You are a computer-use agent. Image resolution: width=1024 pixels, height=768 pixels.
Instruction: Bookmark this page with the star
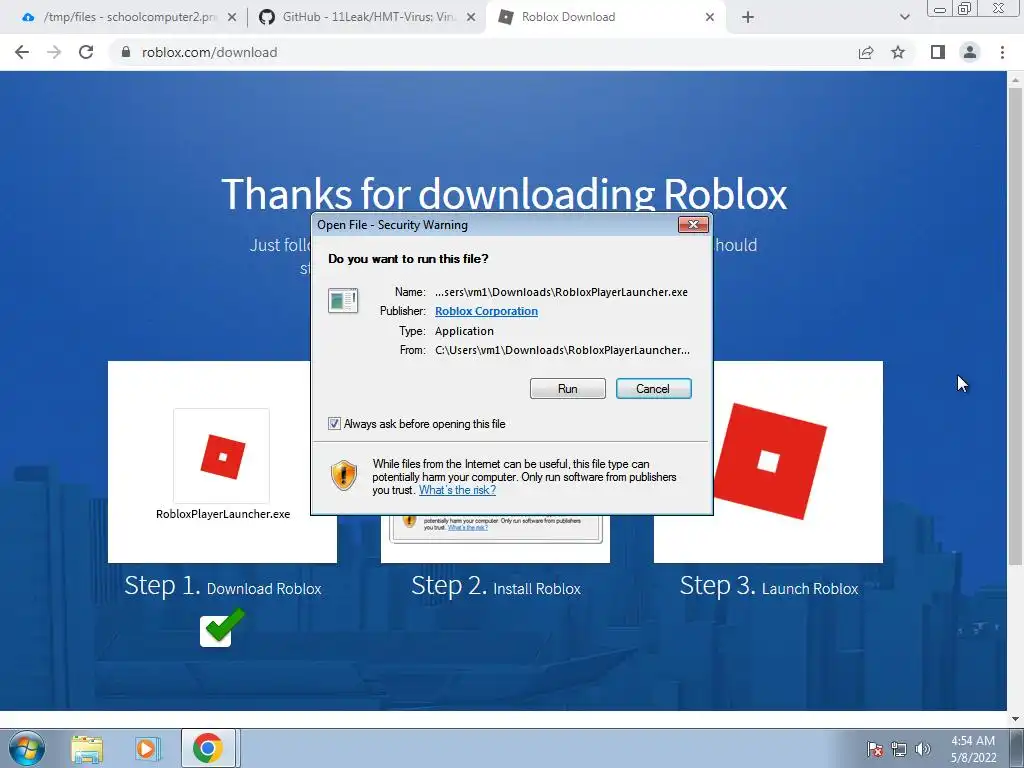pos(898,52)
